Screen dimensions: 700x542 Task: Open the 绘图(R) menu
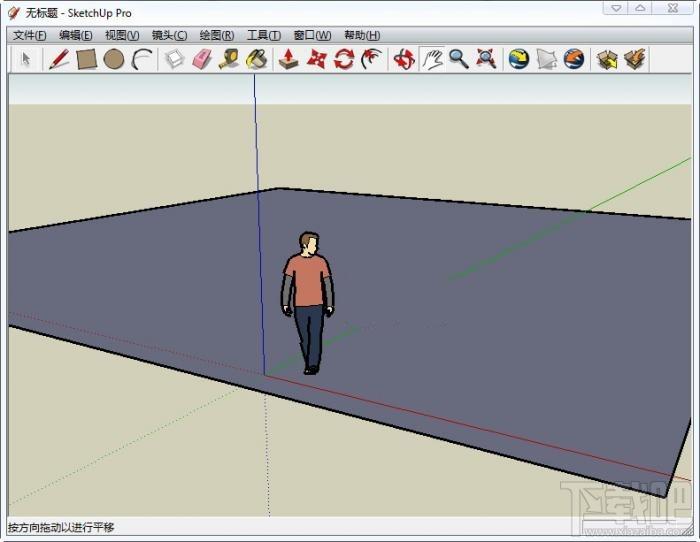click(x=217, y=35)
